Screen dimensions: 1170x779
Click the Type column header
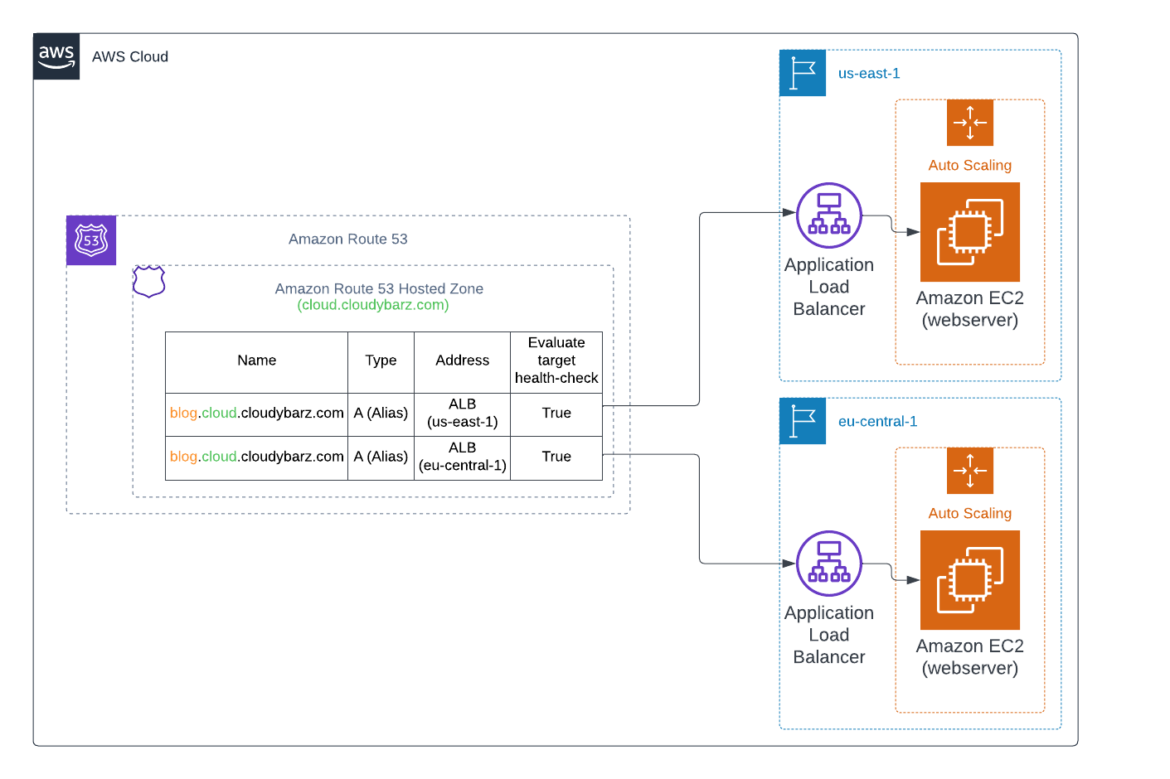coord(380,360)
